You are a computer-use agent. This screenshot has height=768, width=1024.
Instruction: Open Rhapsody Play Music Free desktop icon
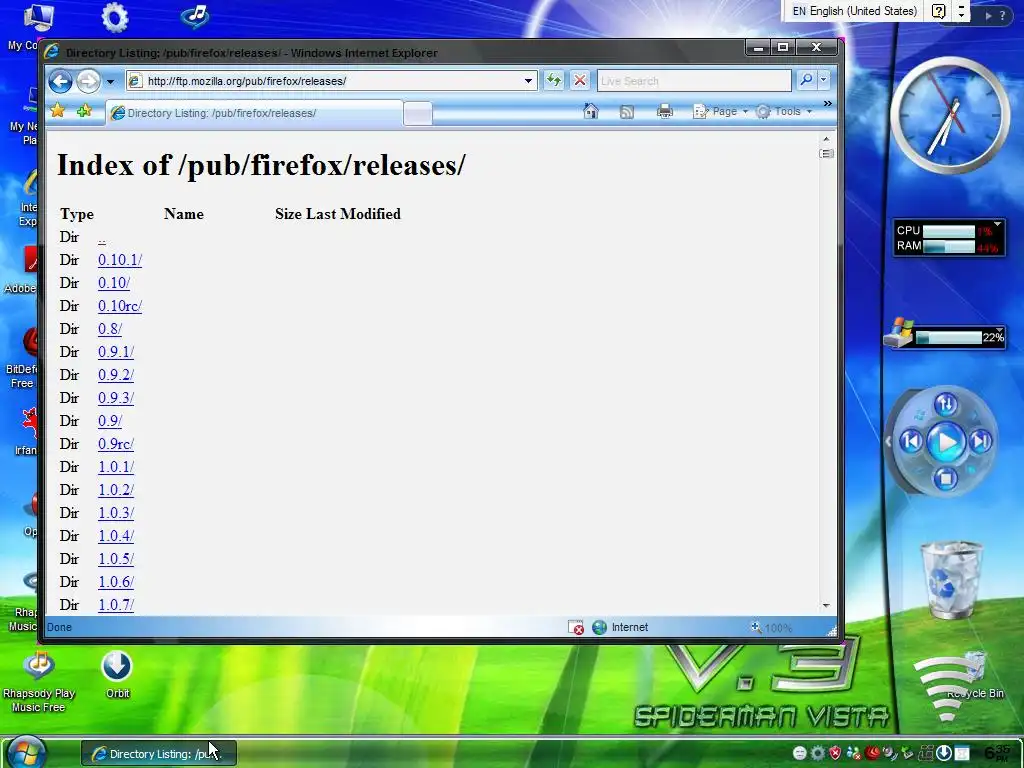[39, 680]
